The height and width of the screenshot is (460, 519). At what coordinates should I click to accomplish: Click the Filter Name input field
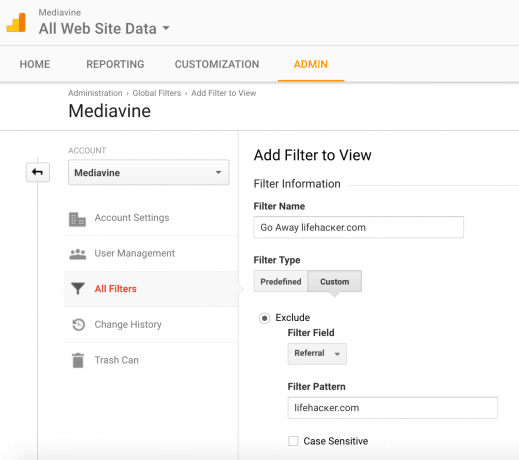click(x=359, y=227)
